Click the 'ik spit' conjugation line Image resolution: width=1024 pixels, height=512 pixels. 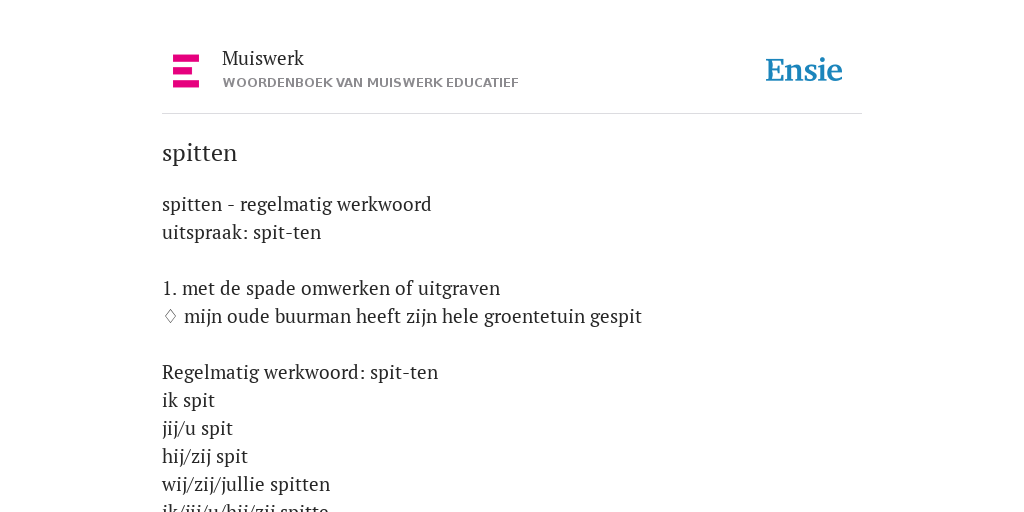[188, 401]
